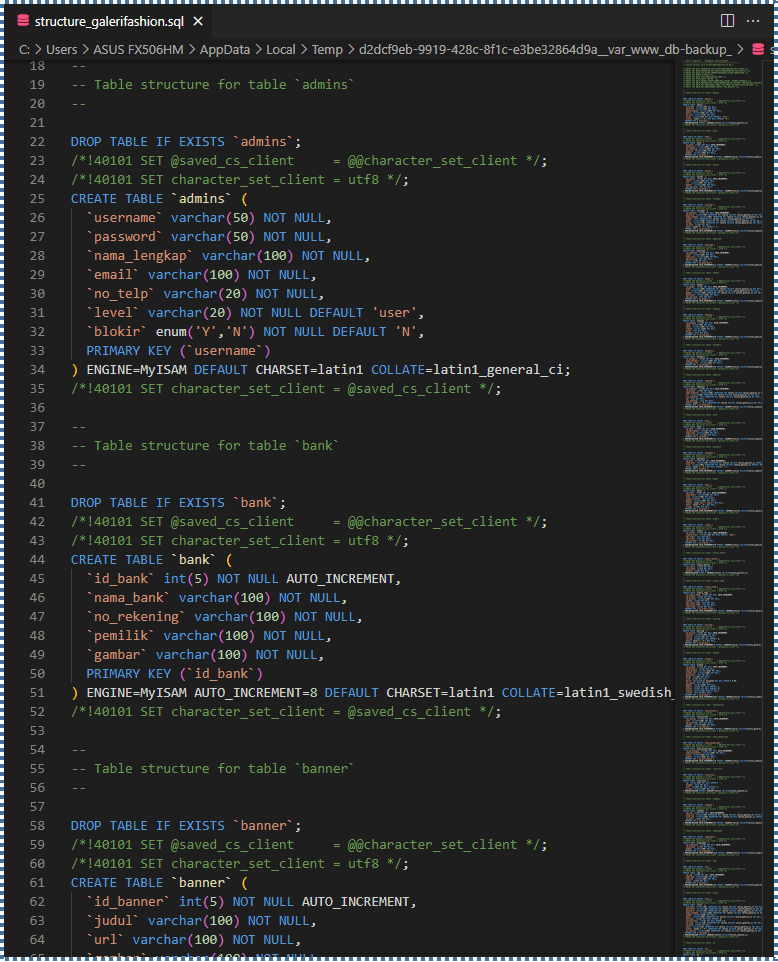Select the structure_galerifashion.sql editor tab
The height and width of the screenshot is (962, 778).
[x=108, y=21]
